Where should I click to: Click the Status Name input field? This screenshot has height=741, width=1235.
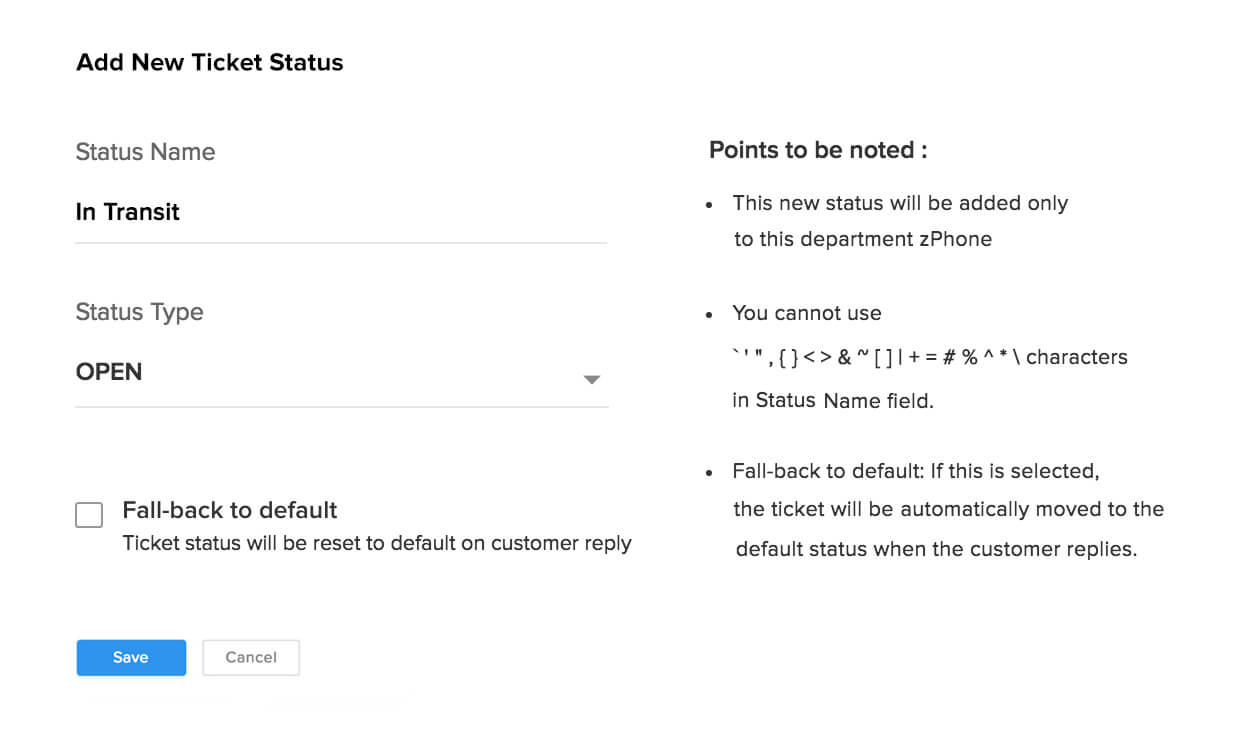340,212
